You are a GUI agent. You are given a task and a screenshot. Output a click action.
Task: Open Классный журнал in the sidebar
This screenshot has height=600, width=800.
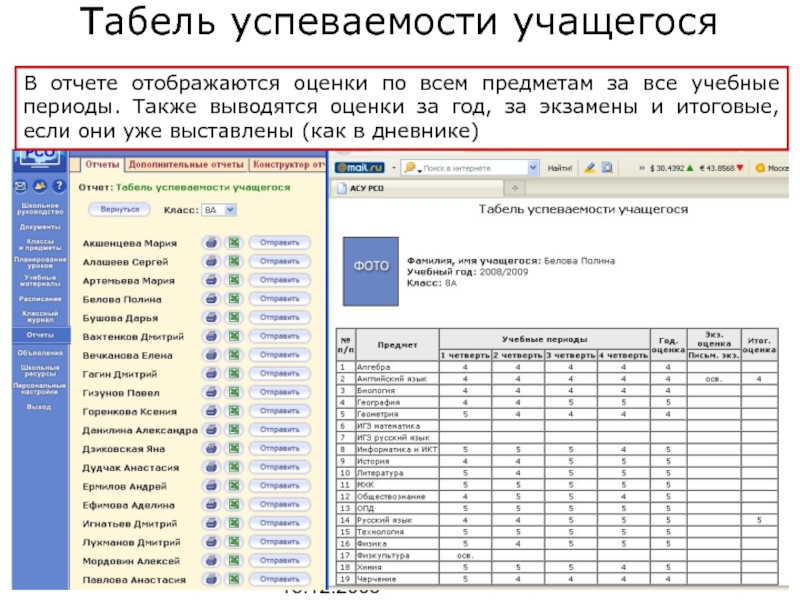click(x=39, y=316)
